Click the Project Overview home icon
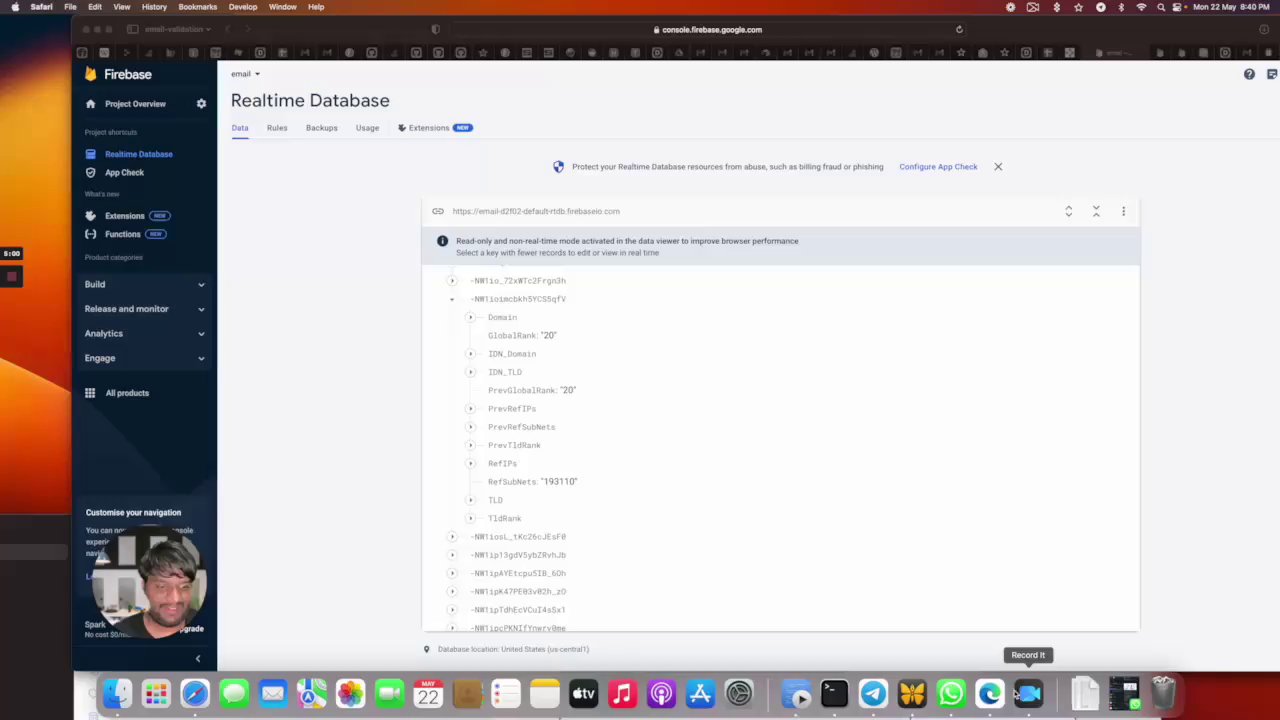Viewport: 1280px width, 720px height. [x=91, y=104]
